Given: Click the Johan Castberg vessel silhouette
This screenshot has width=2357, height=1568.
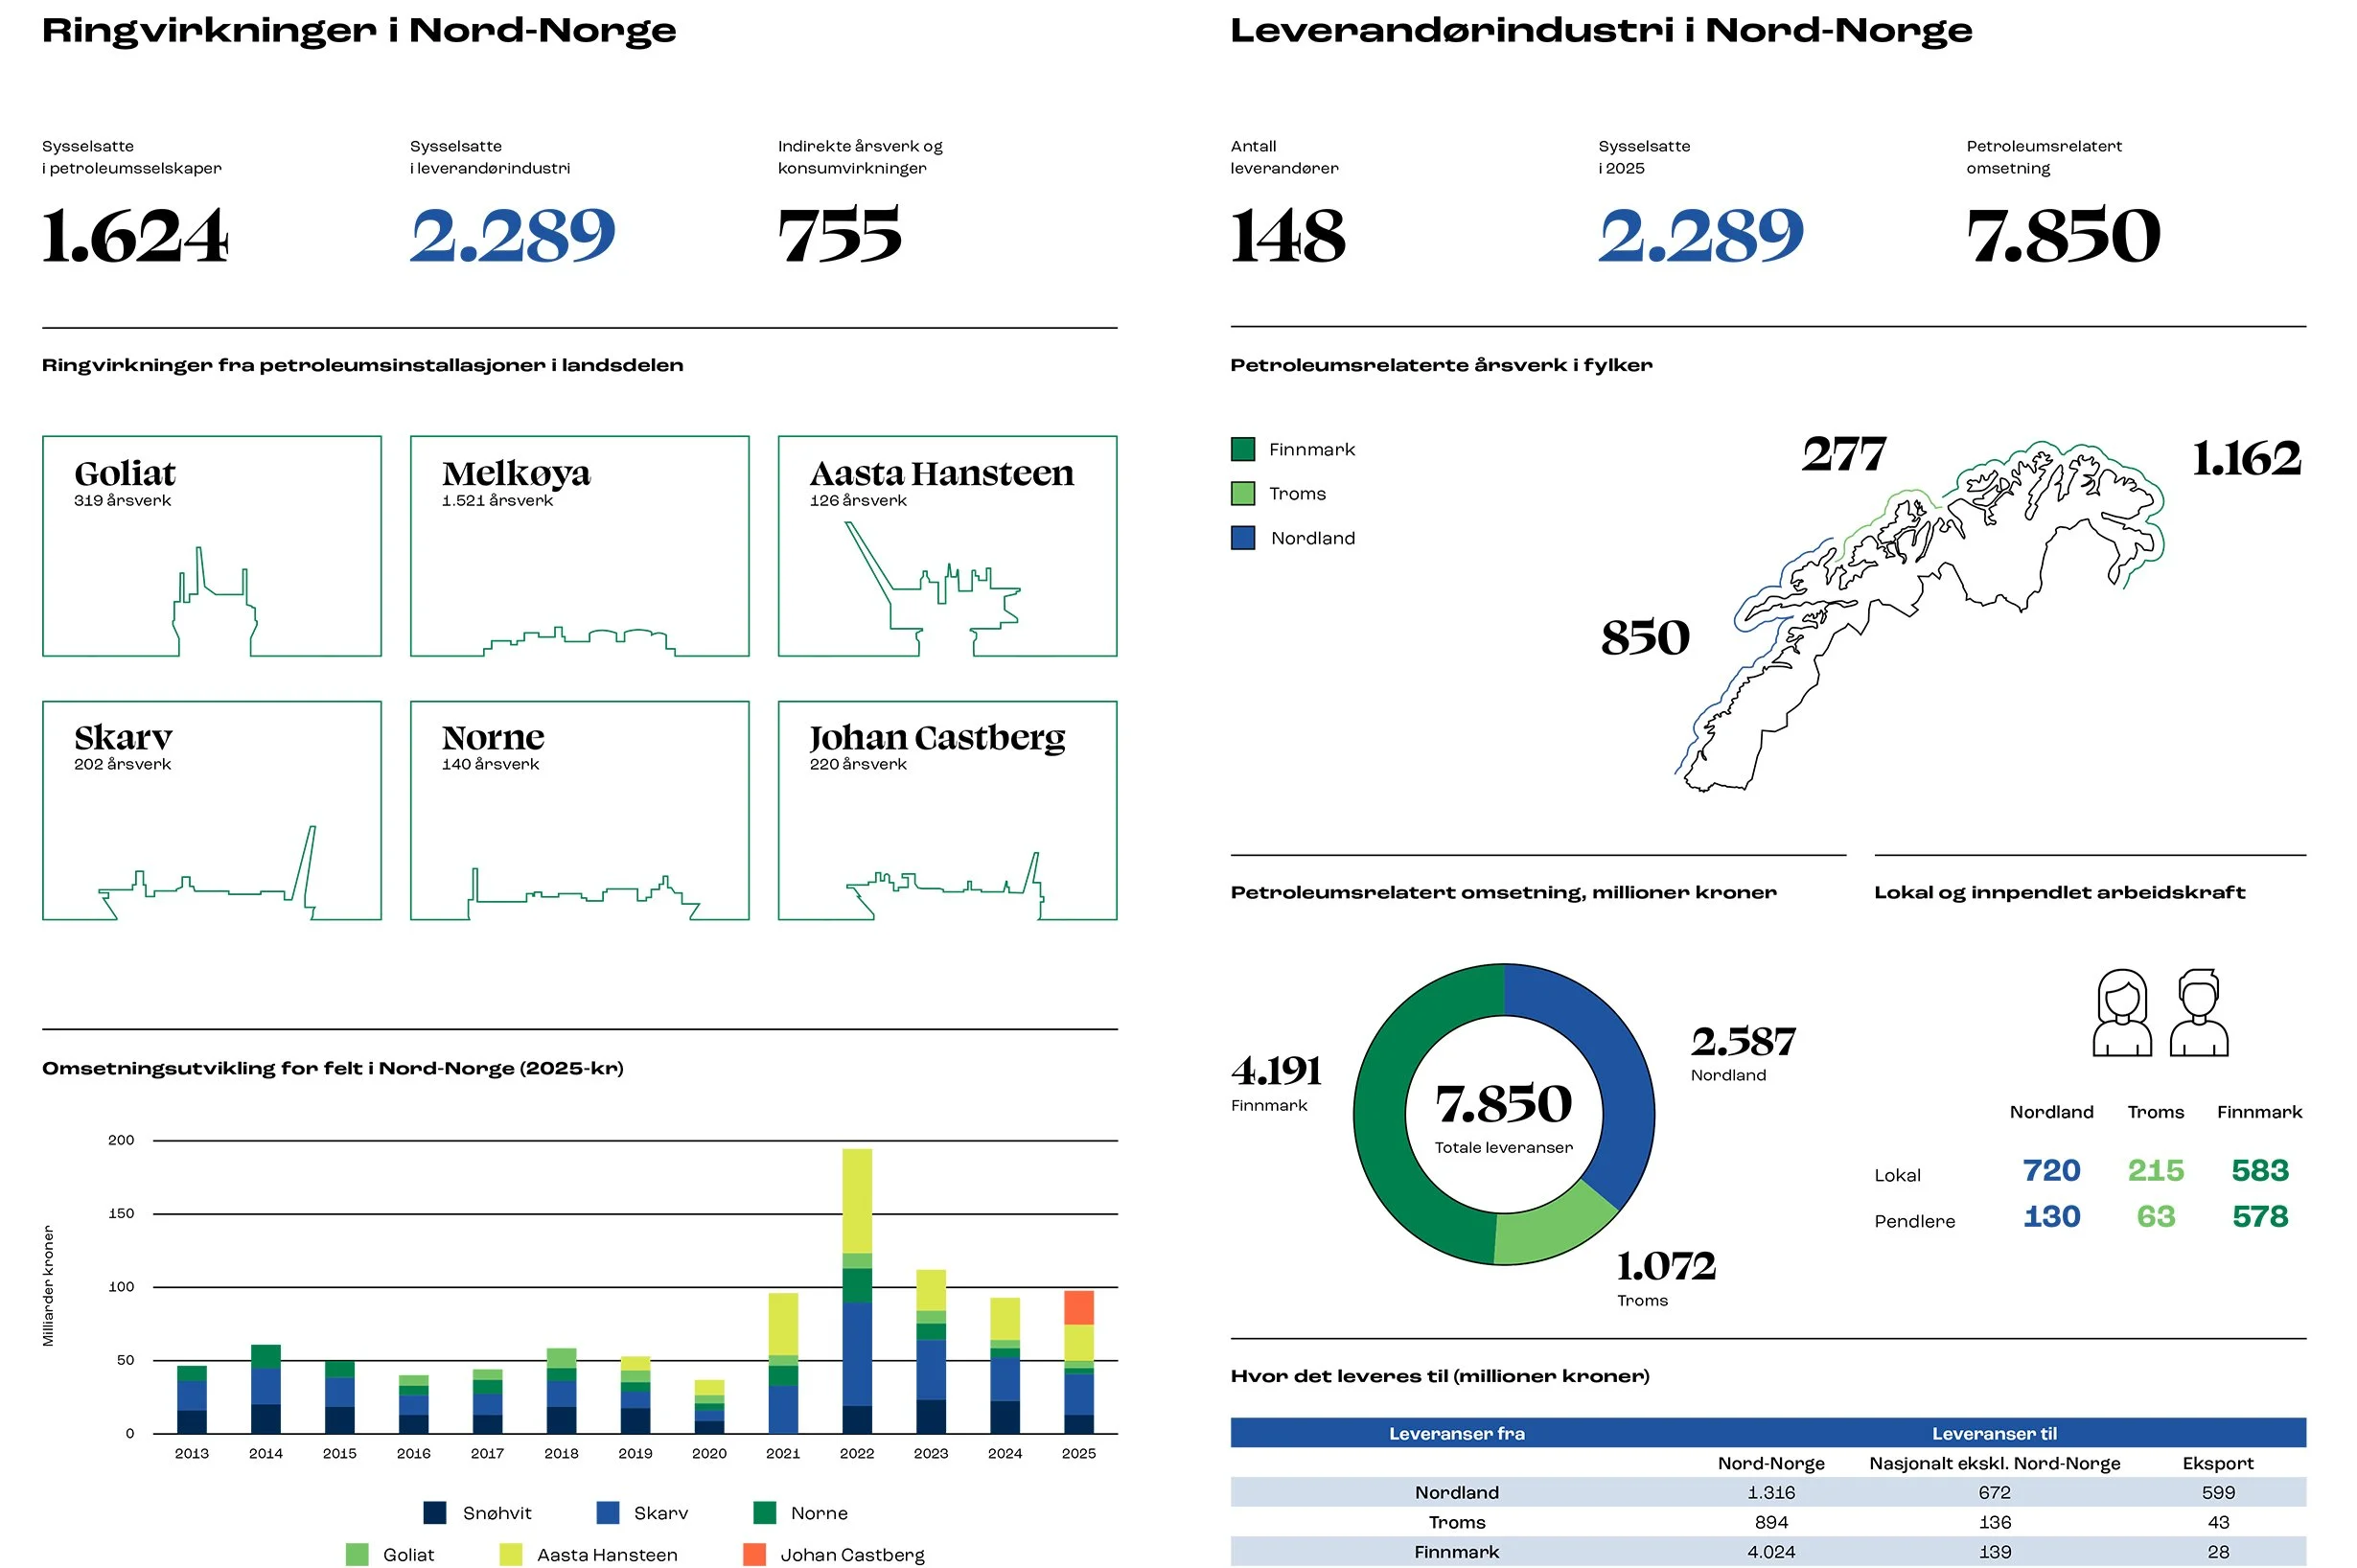Looking at the screenshot, I should [945, 885].
